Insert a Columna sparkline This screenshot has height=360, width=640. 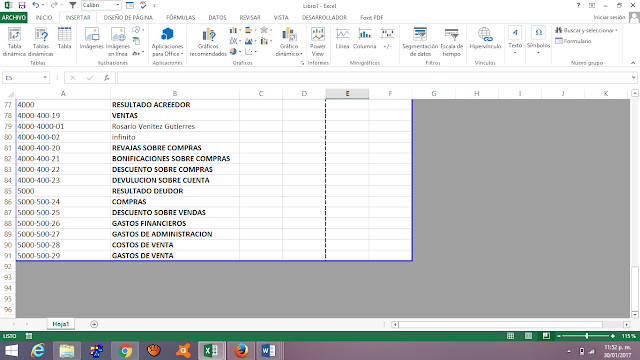click(x=364, y=38)
